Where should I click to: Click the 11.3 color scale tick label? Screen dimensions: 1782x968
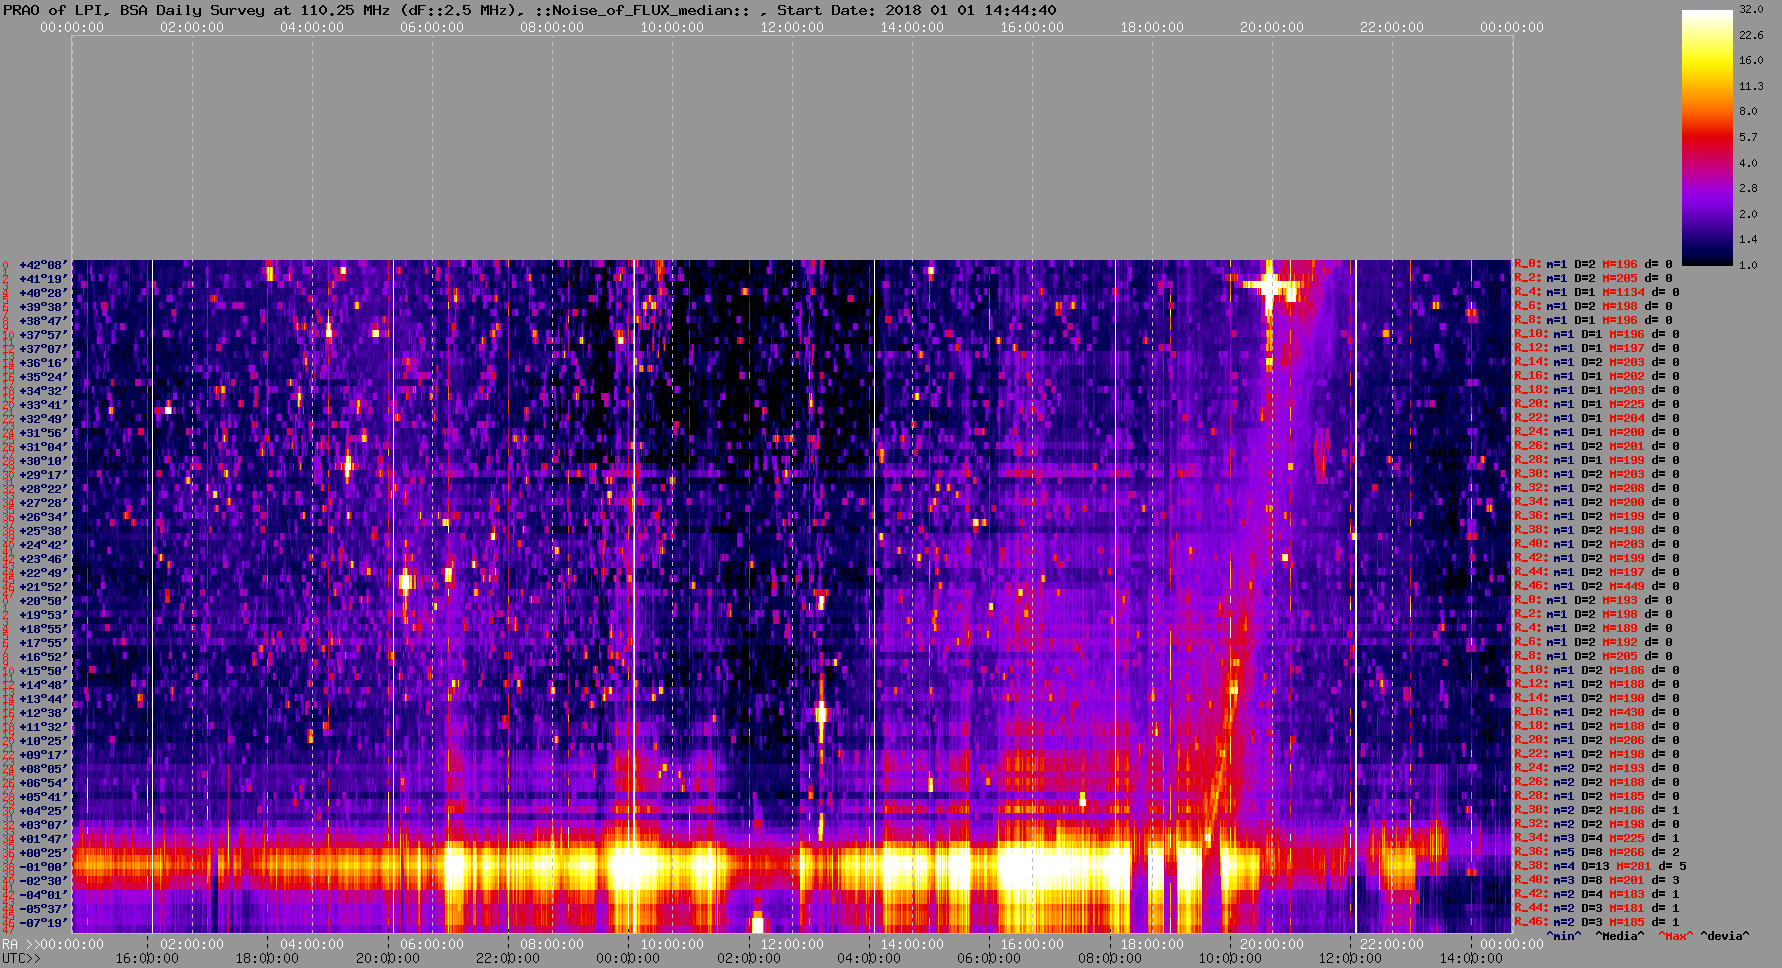(x=1751, y=86)
